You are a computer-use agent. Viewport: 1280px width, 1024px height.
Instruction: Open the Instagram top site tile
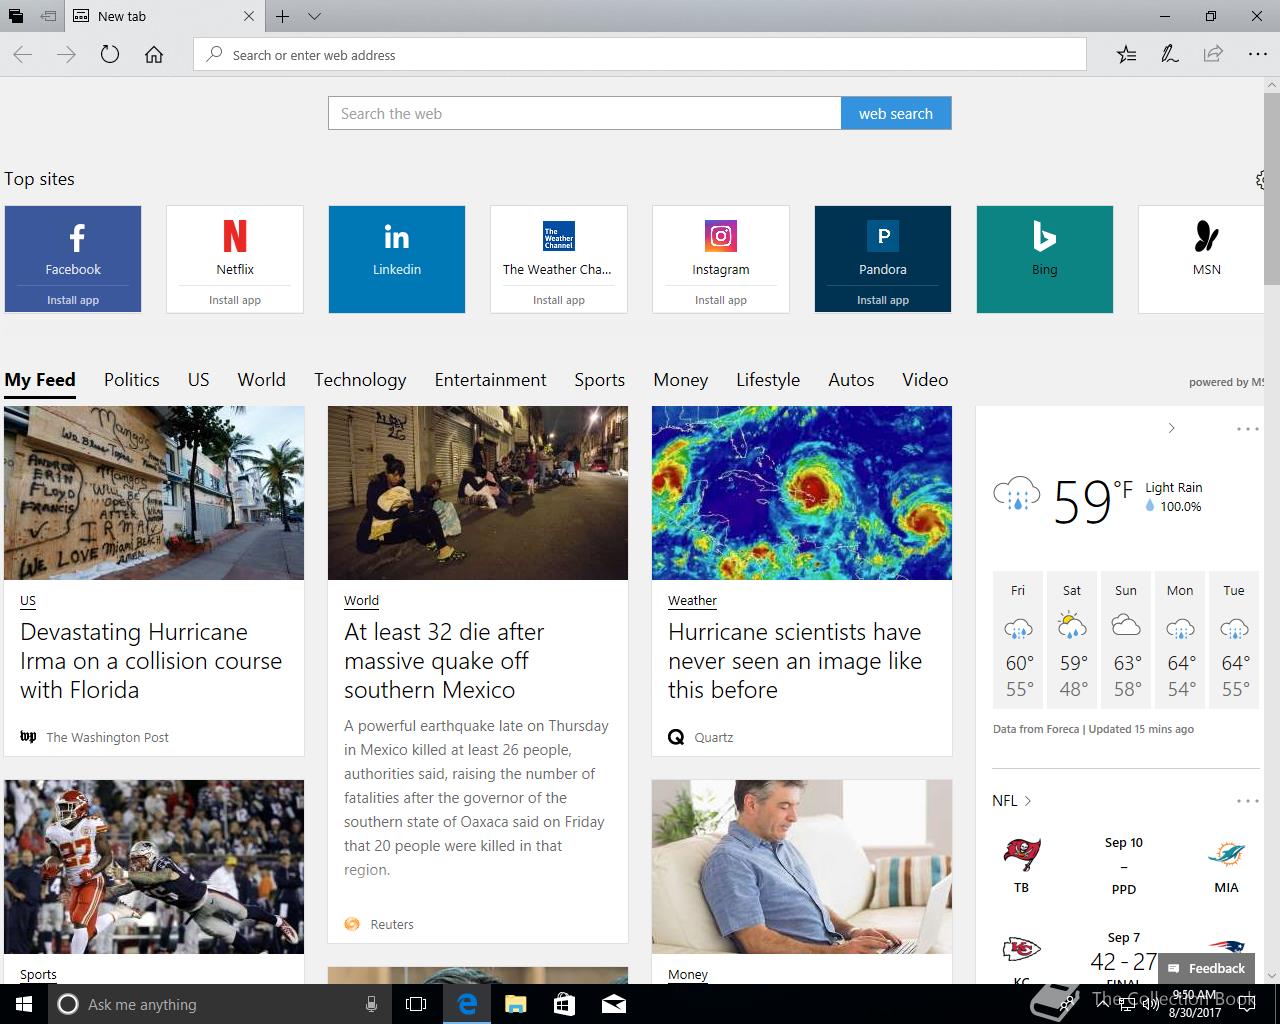(x=721, y=259)
